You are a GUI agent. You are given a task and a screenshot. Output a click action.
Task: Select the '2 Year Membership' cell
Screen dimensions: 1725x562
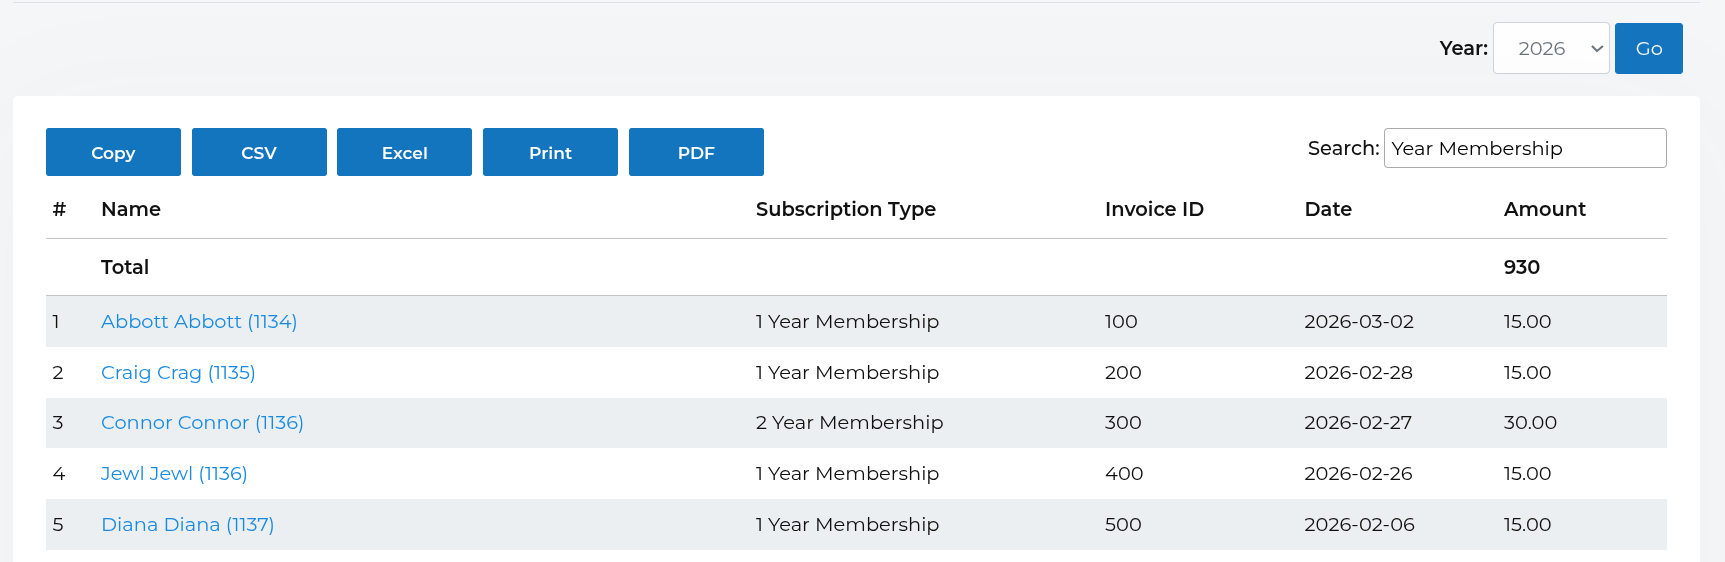click(x=849, y=422)
